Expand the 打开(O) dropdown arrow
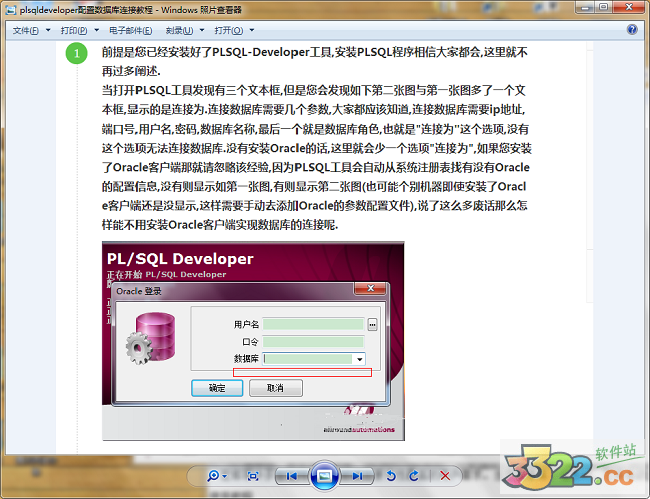Viewport: 650px width, 499px height. 252,30
